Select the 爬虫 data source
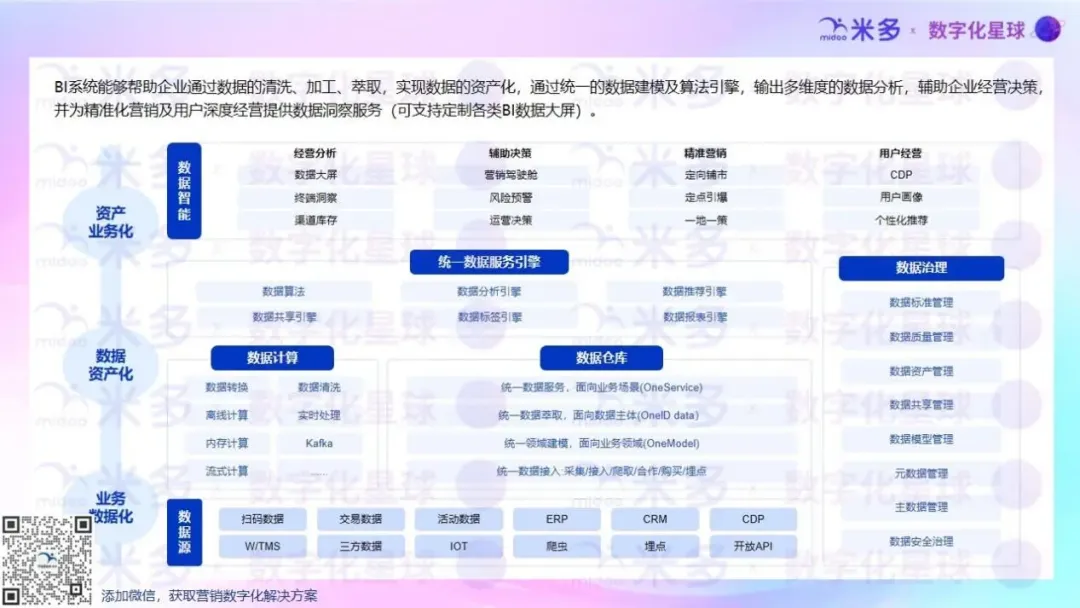The height and width of the screenshot is (608, 1080). (x=556, y=546)
